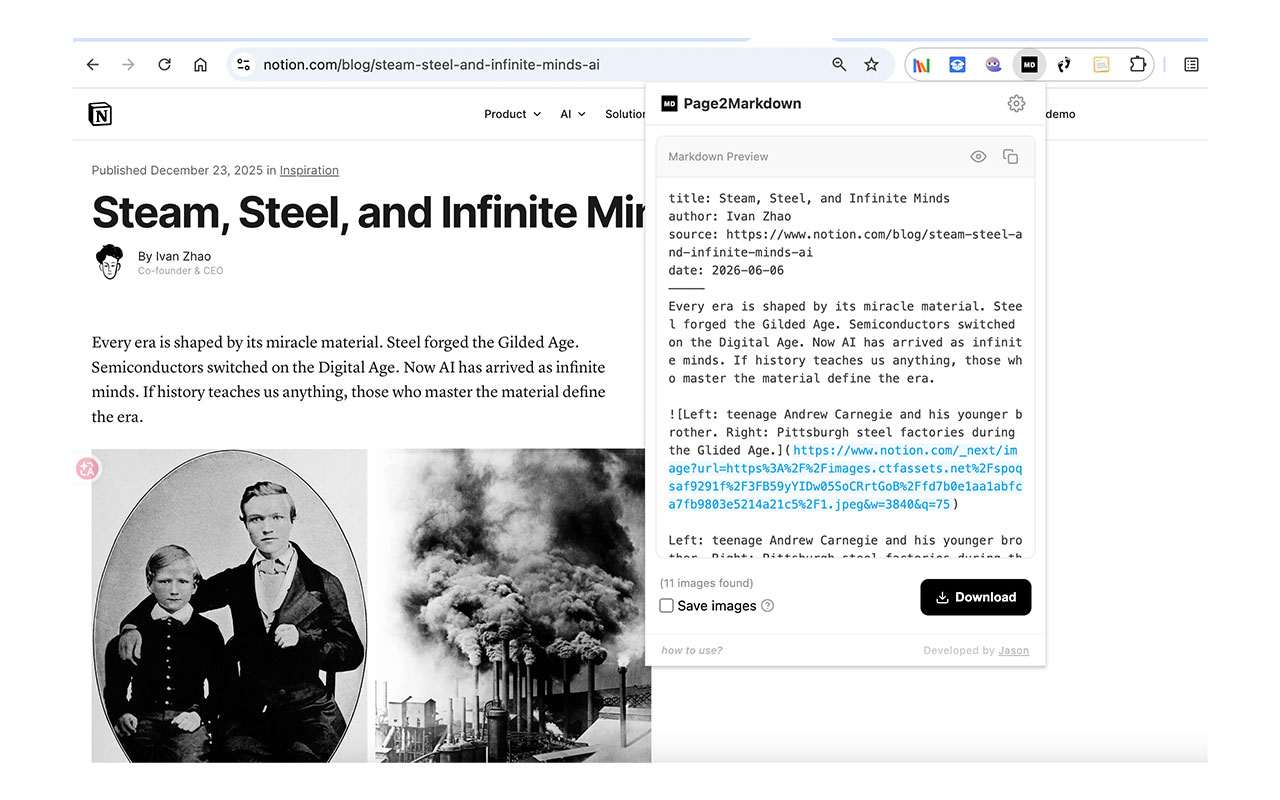Open the footprints extension icon
The image size is (1280, 800).
click(x=1064, y=64)
